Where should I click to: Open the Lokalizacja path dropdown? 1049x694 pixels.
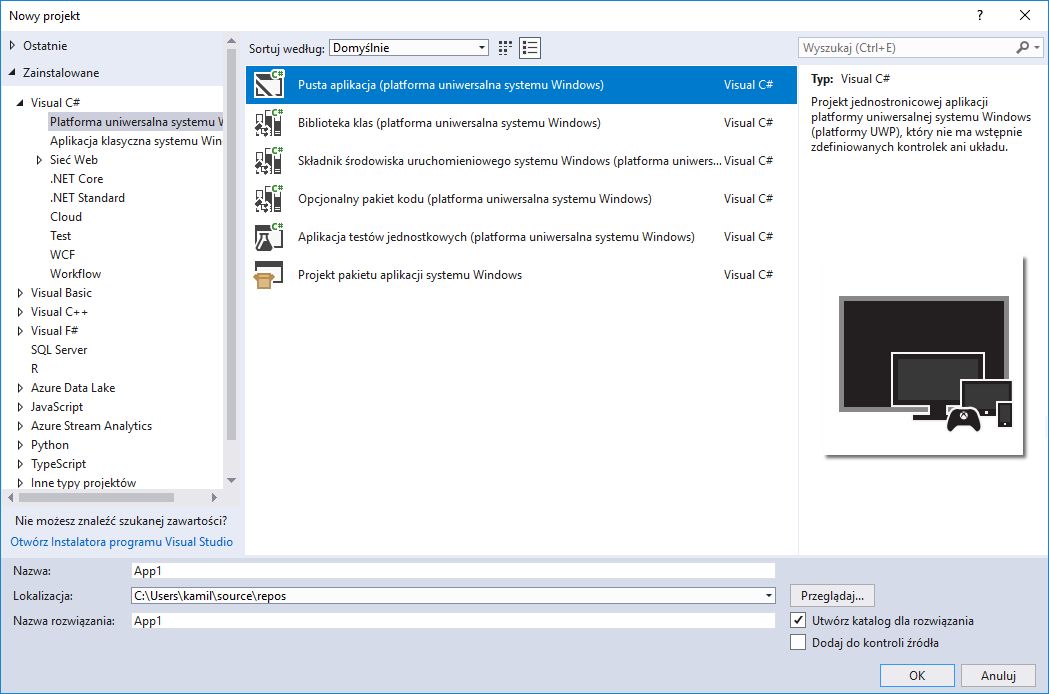769,596
